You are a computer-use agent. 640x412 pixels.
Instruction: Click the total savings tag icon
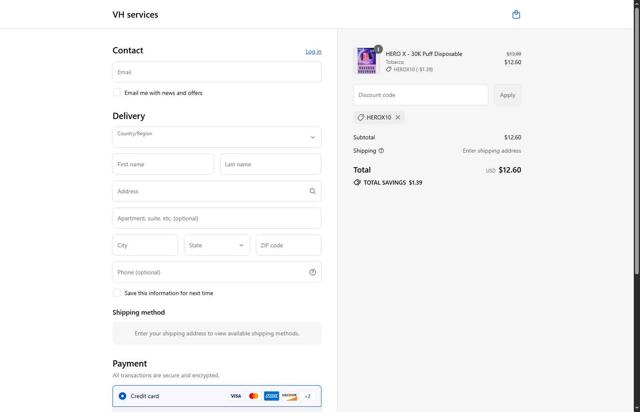pos(357,183)
